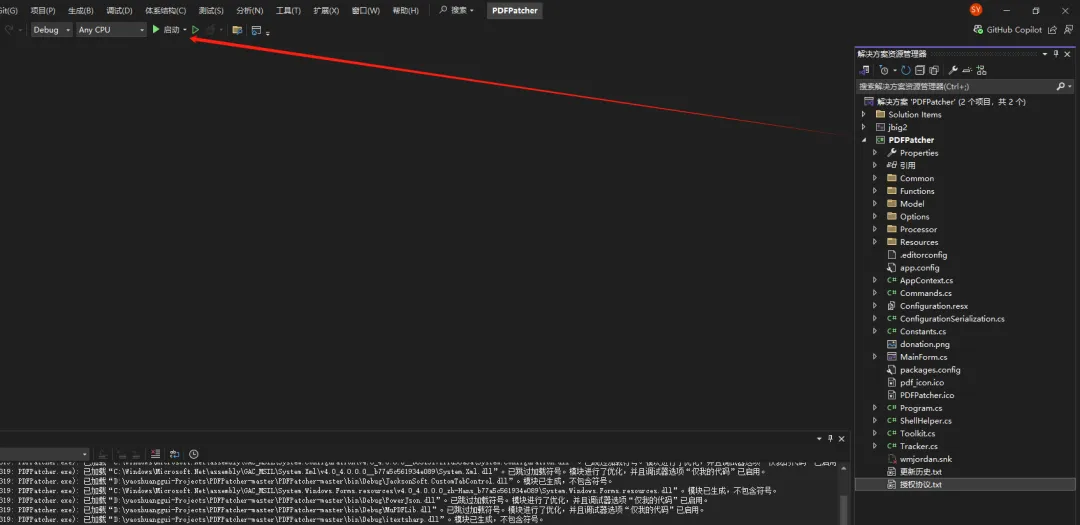Click the pending changes filter clock icon
Image resolution: width=1080 pixels, height=525 pixels.
pos(884,70)
